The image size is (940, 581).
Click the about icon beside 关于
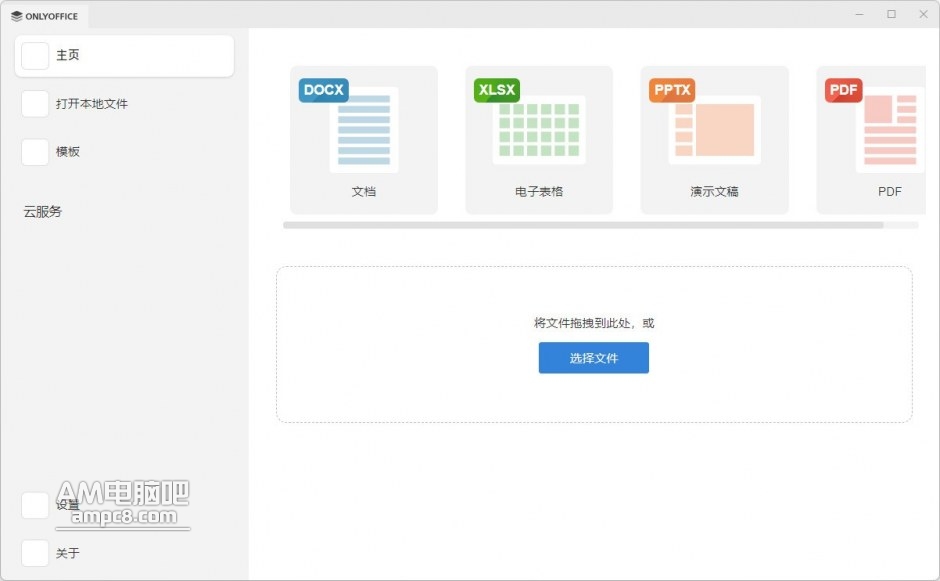click(35, 553)
